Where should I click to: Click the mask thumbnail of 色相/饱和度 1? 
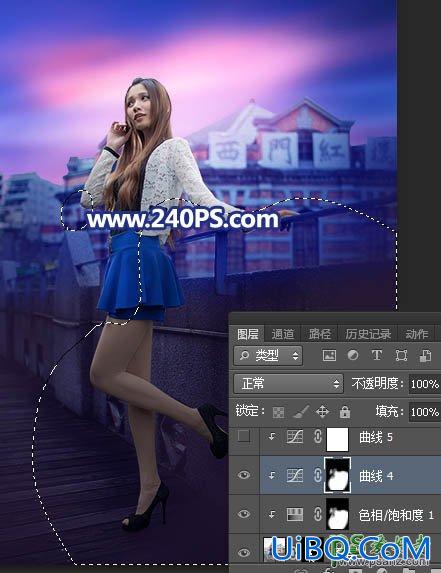[x=337, y=514]
